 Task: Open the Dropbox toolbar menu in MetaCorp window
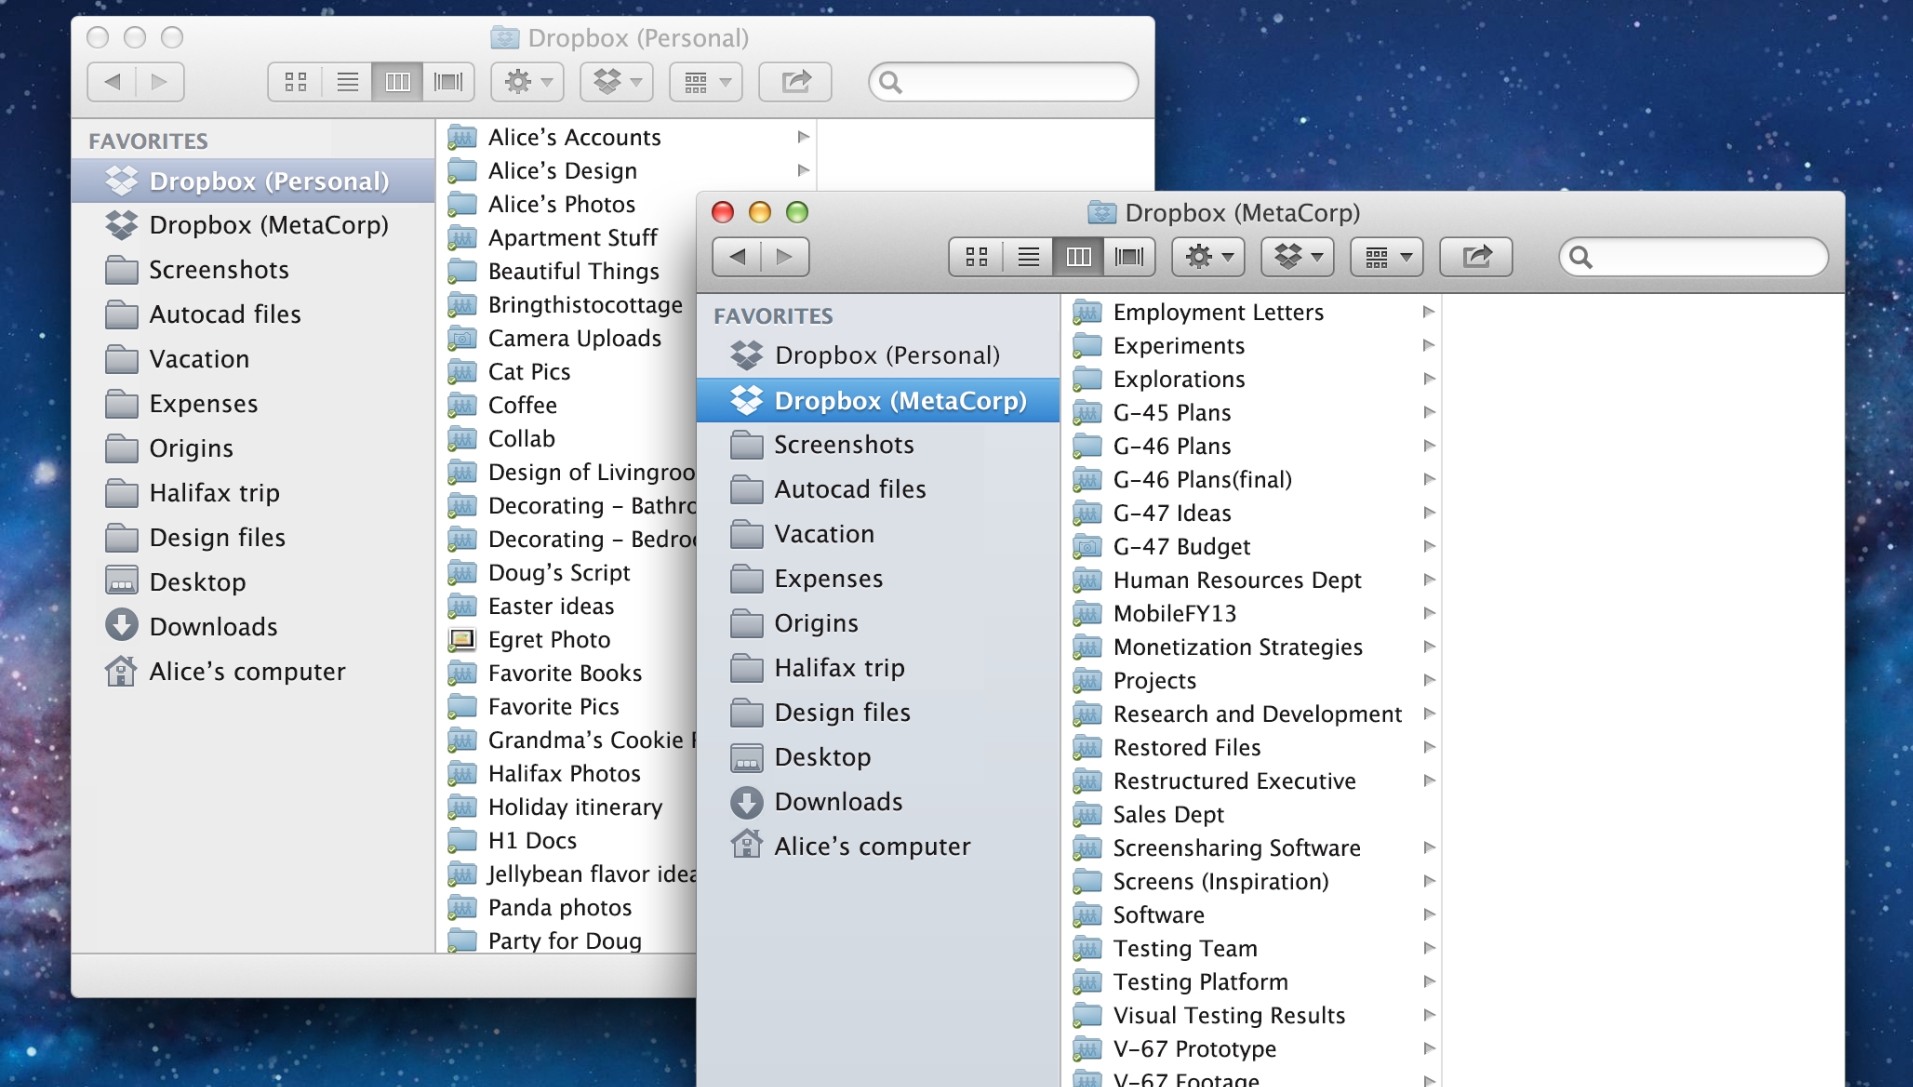[1298, 257]
